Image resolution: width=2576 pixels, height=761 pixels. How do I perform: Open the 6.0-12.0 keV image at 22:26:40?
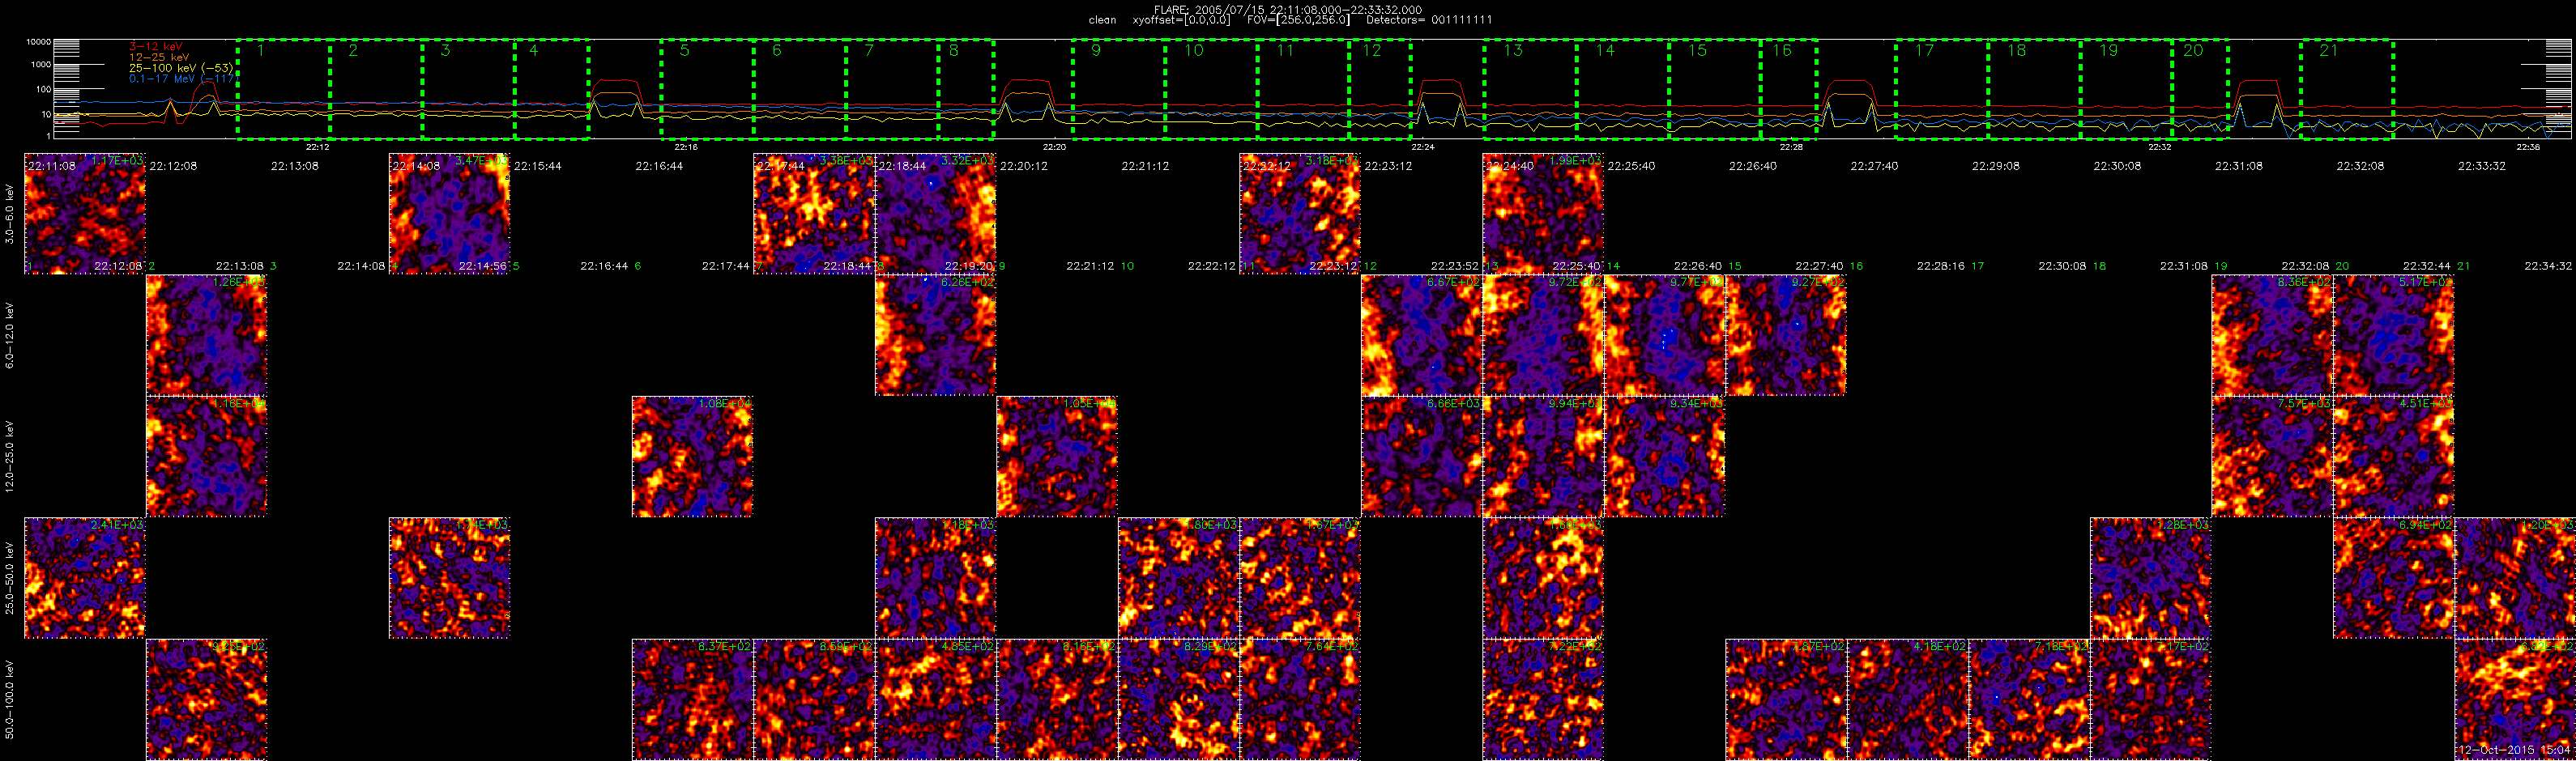1786,335
